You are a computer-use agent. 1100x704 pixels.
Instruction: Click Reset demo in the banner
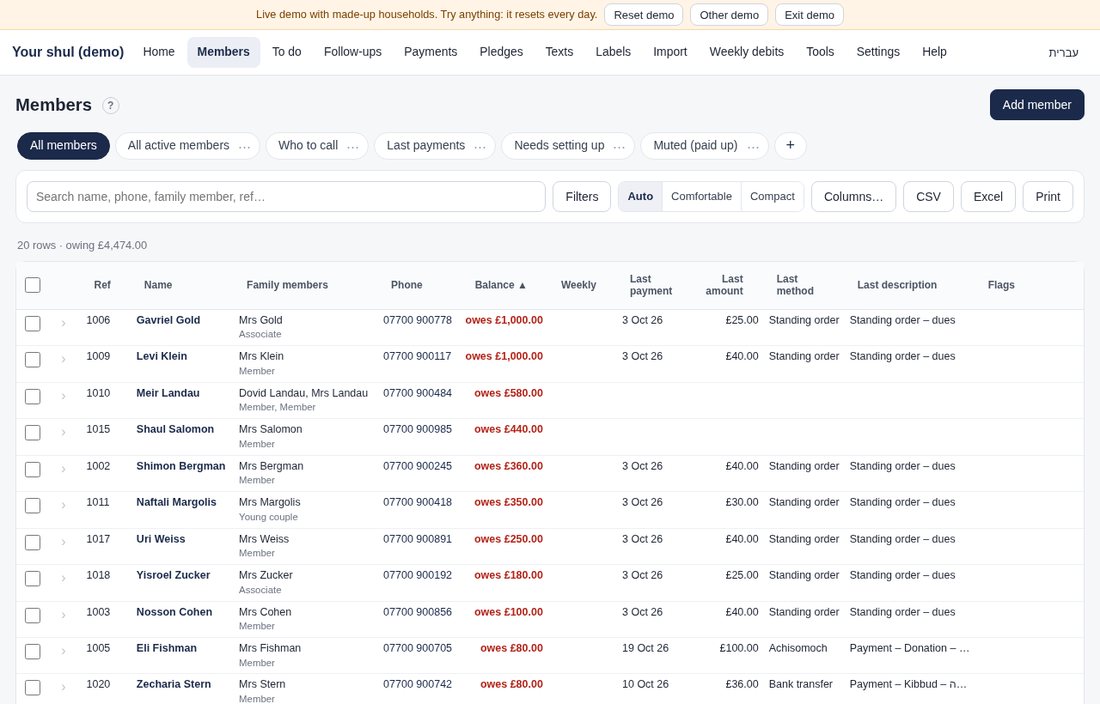[x=643, y=15]
